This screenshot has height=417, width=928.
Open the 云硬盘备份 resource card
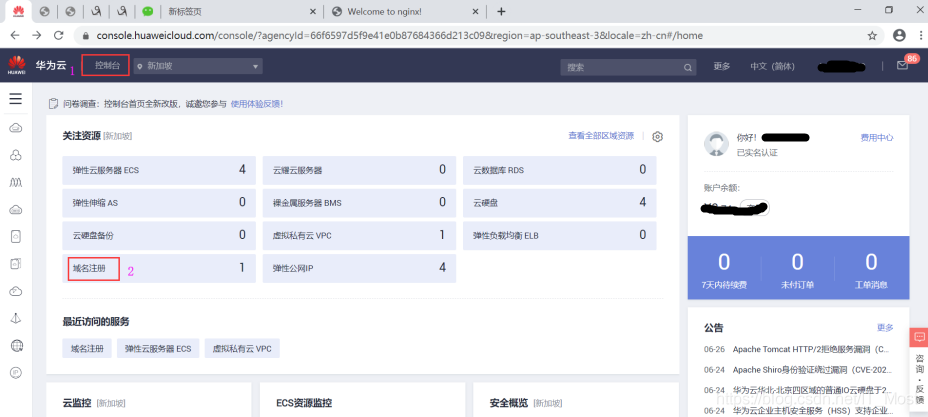[x=159, y=235]
